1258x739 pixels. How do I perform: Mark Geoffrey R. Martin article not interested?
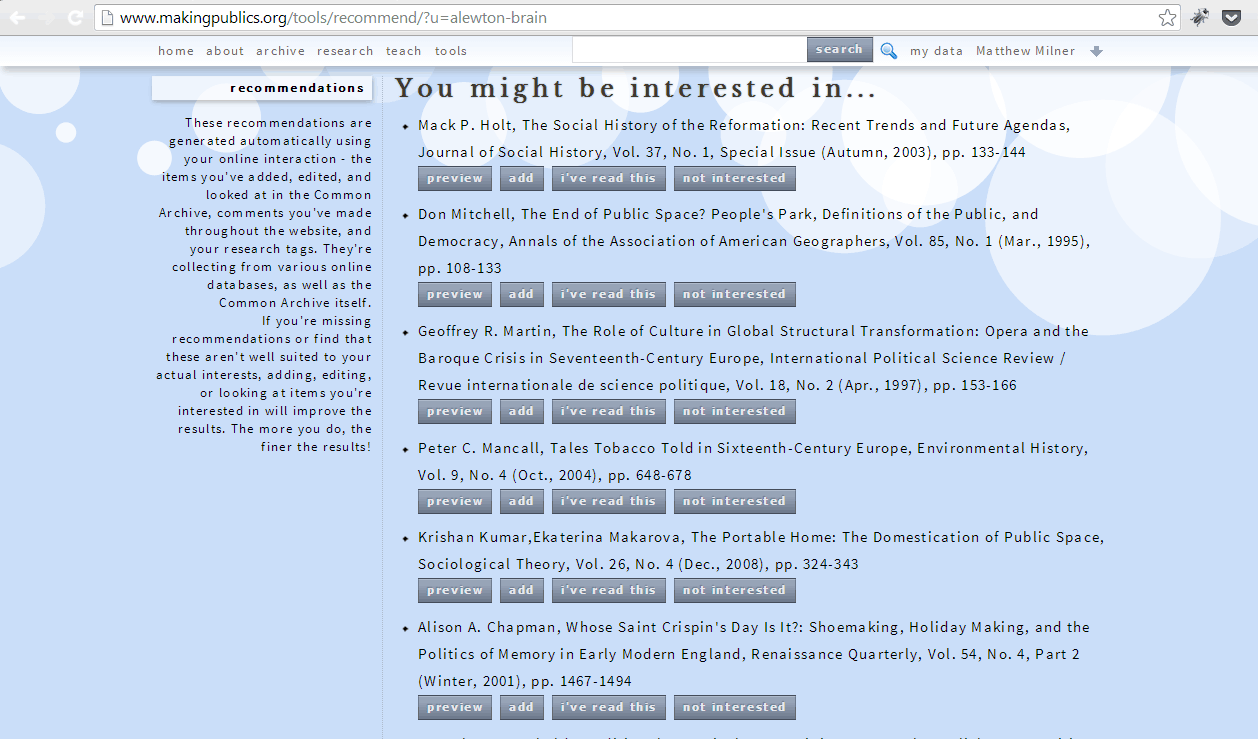735,411
